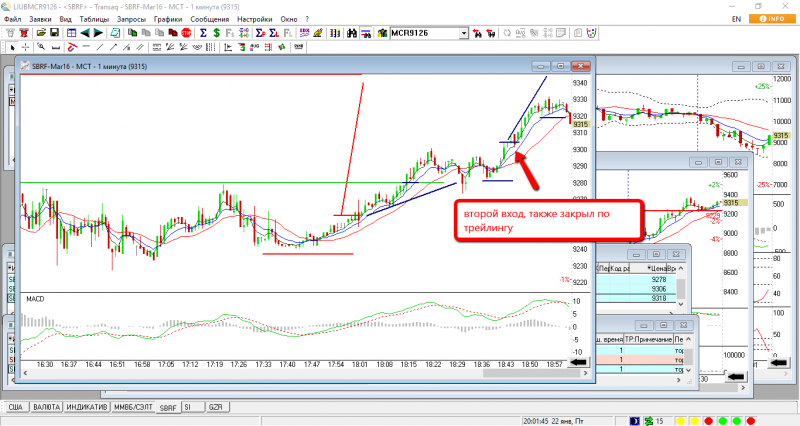
Task: Select the crosshair cursor tool
Action: [26, 47]
